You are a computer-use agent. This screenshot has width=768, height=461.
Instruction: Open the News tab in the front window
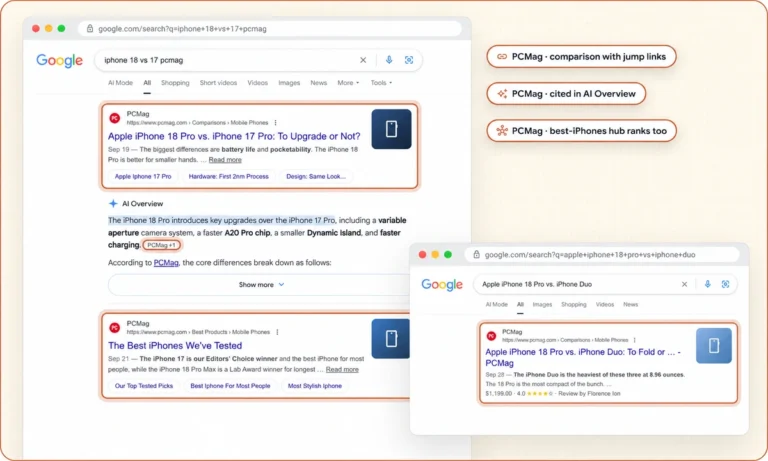click(630, 304)
